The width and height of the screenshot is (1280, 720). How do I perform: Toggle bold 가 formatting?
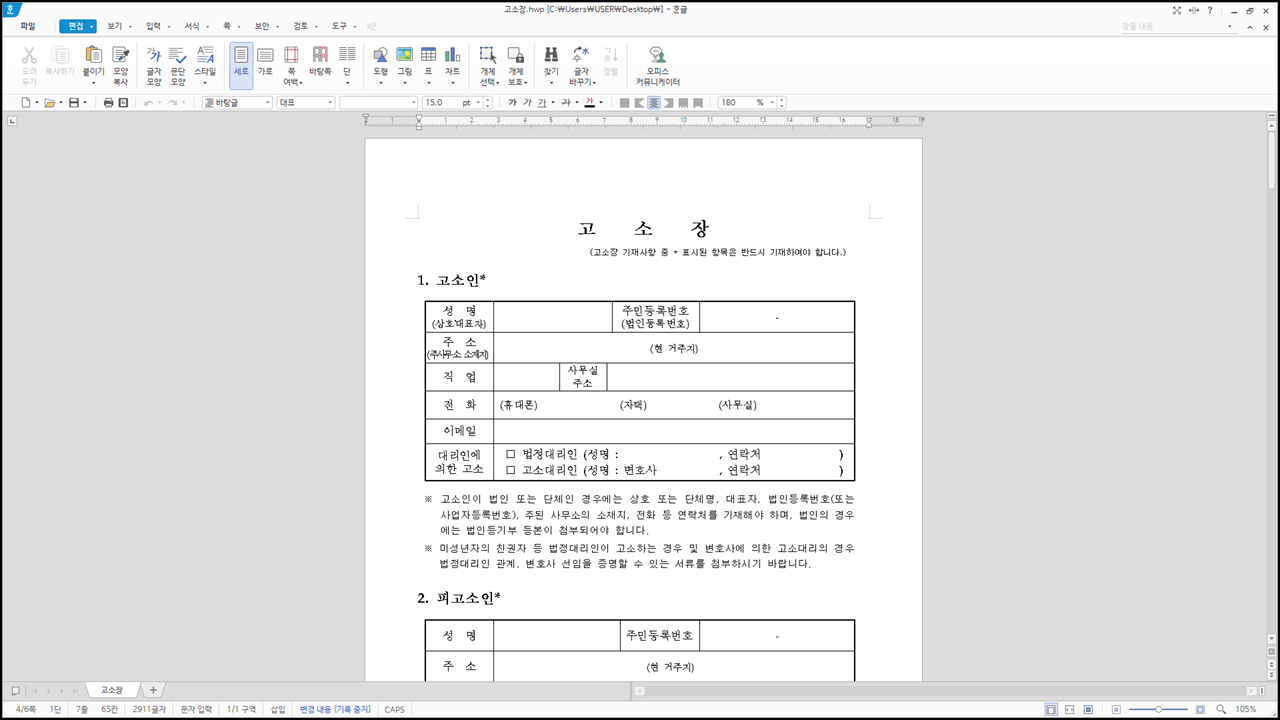[x=512, y=103]
